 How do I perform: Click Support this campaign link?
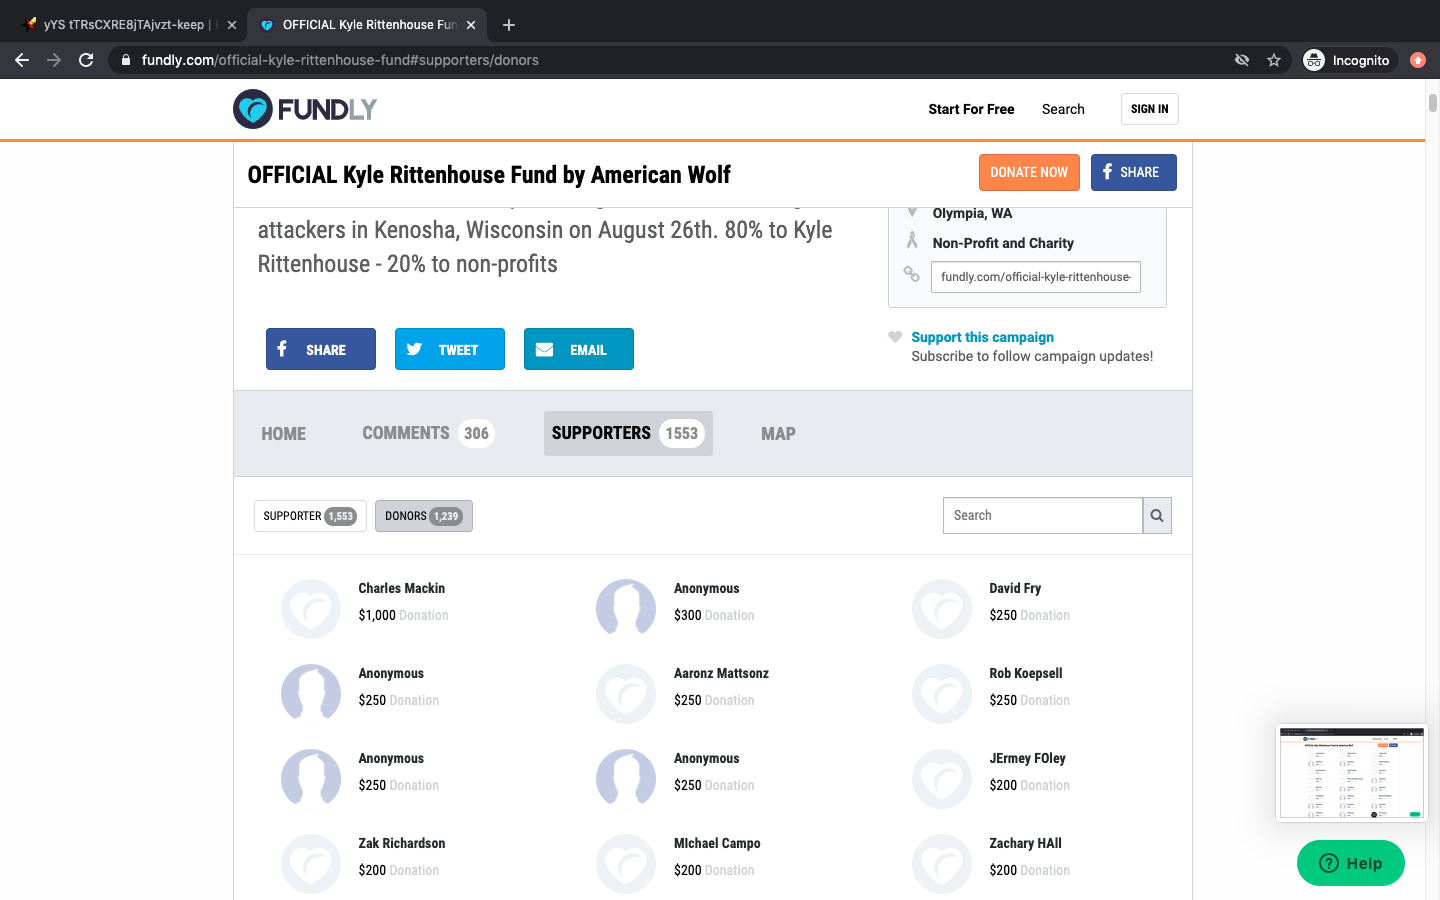tap(982, 337)
